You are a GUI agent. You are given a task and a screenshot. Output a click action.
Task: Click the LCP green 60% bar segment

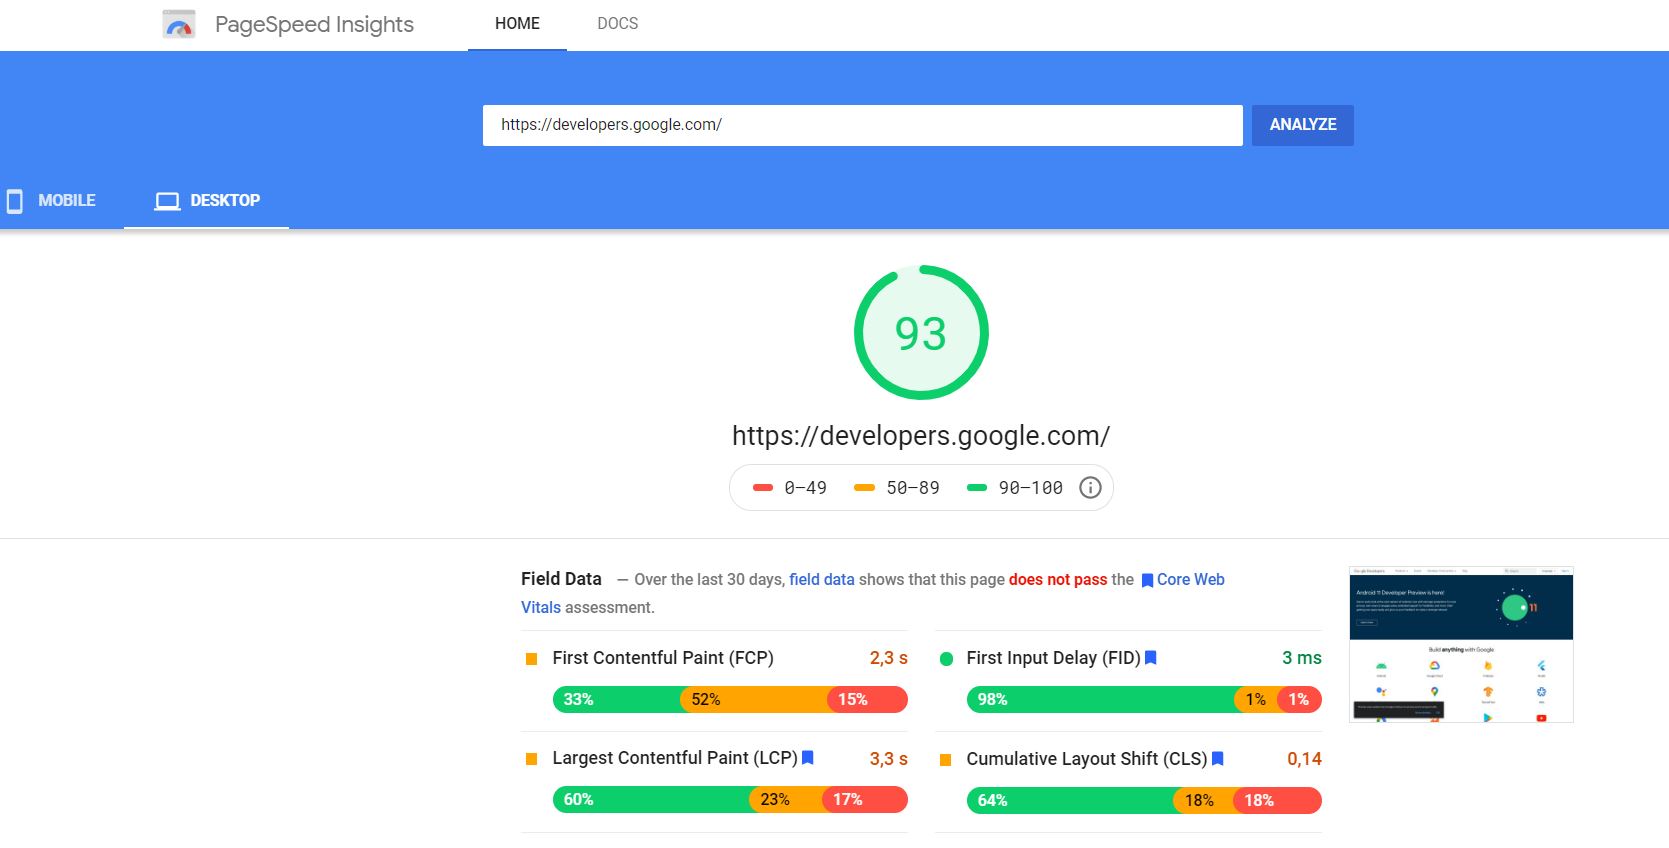click(650, 799)
